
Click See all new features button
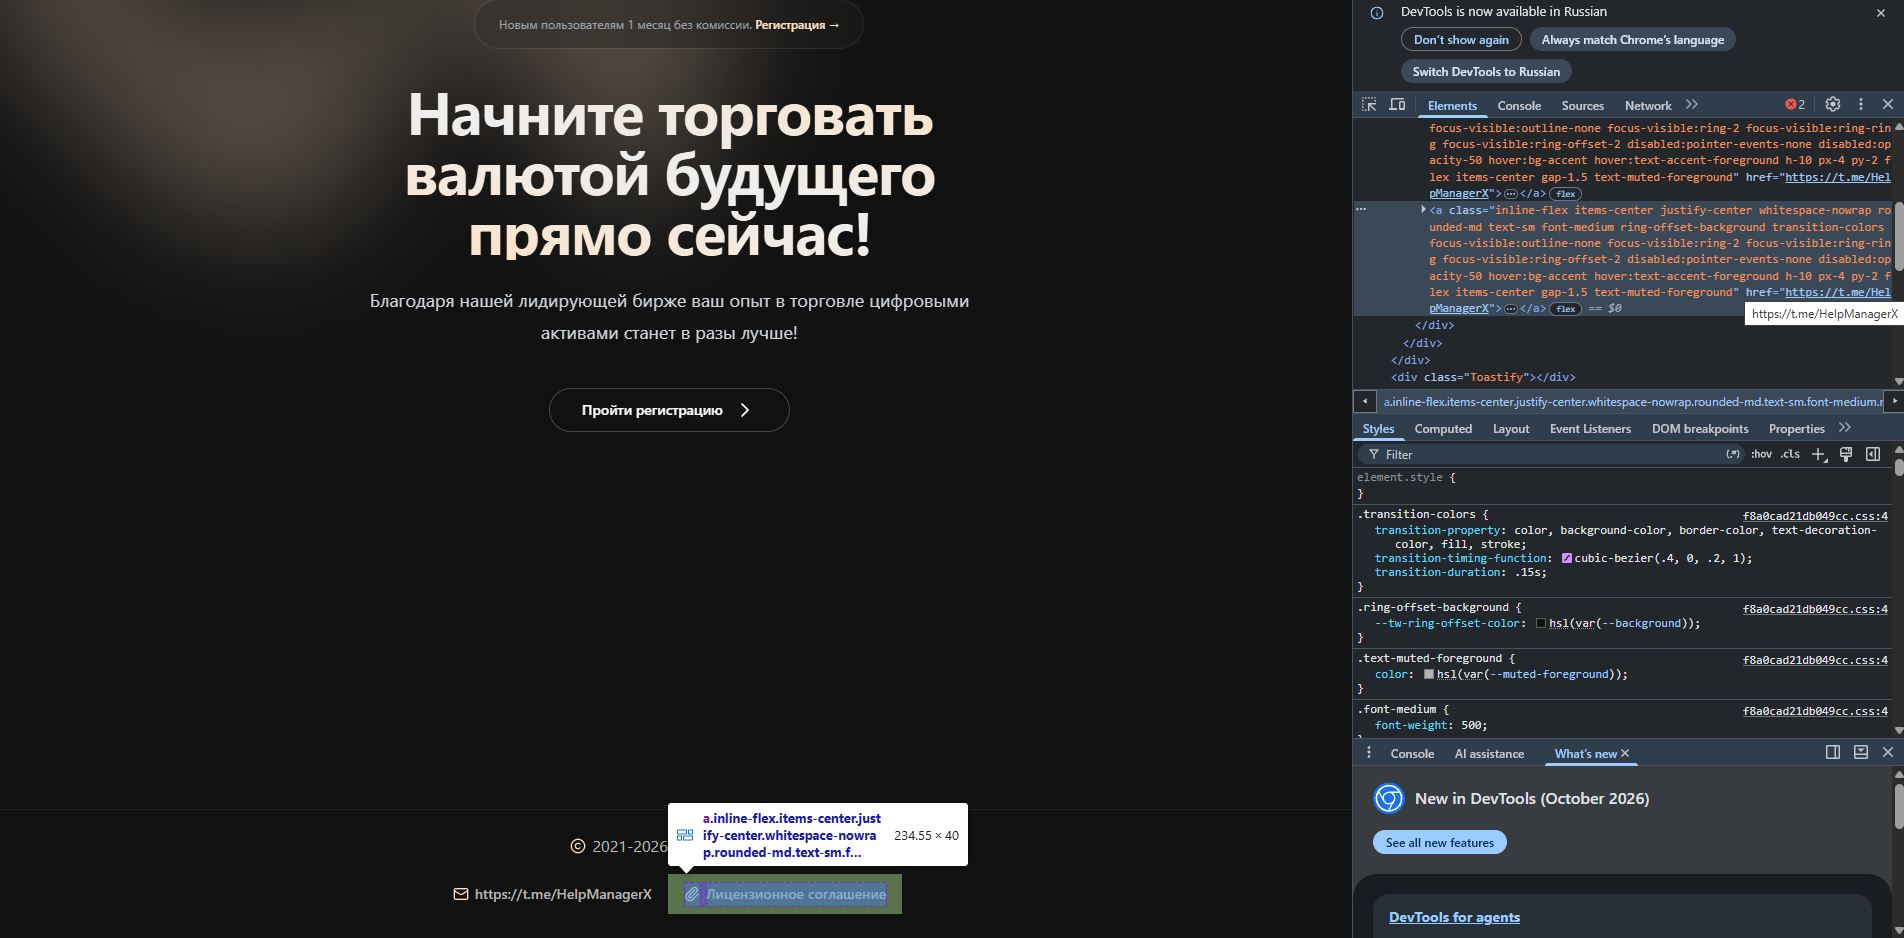click(1440, 842)
